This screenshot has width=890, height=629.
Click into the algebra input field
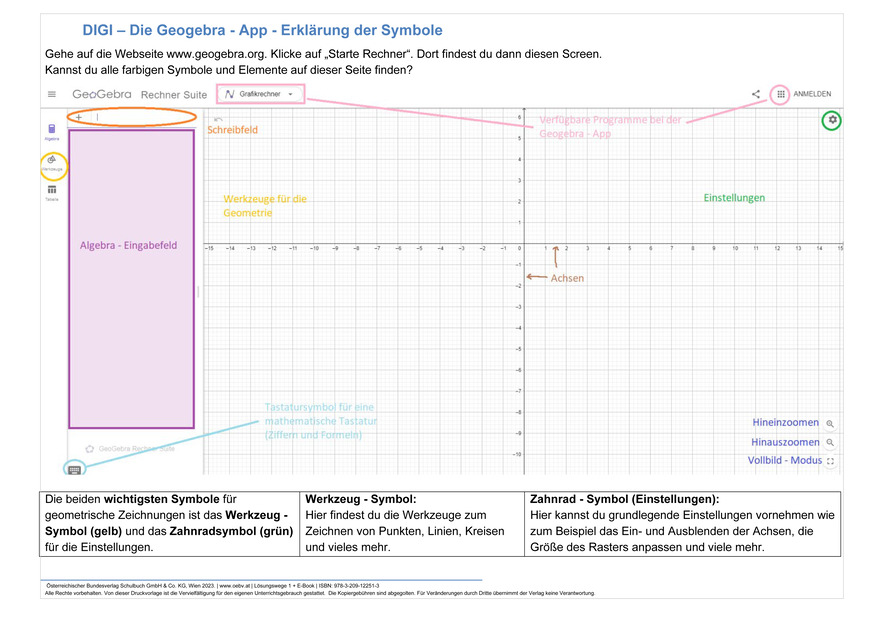tap(140, 117)
